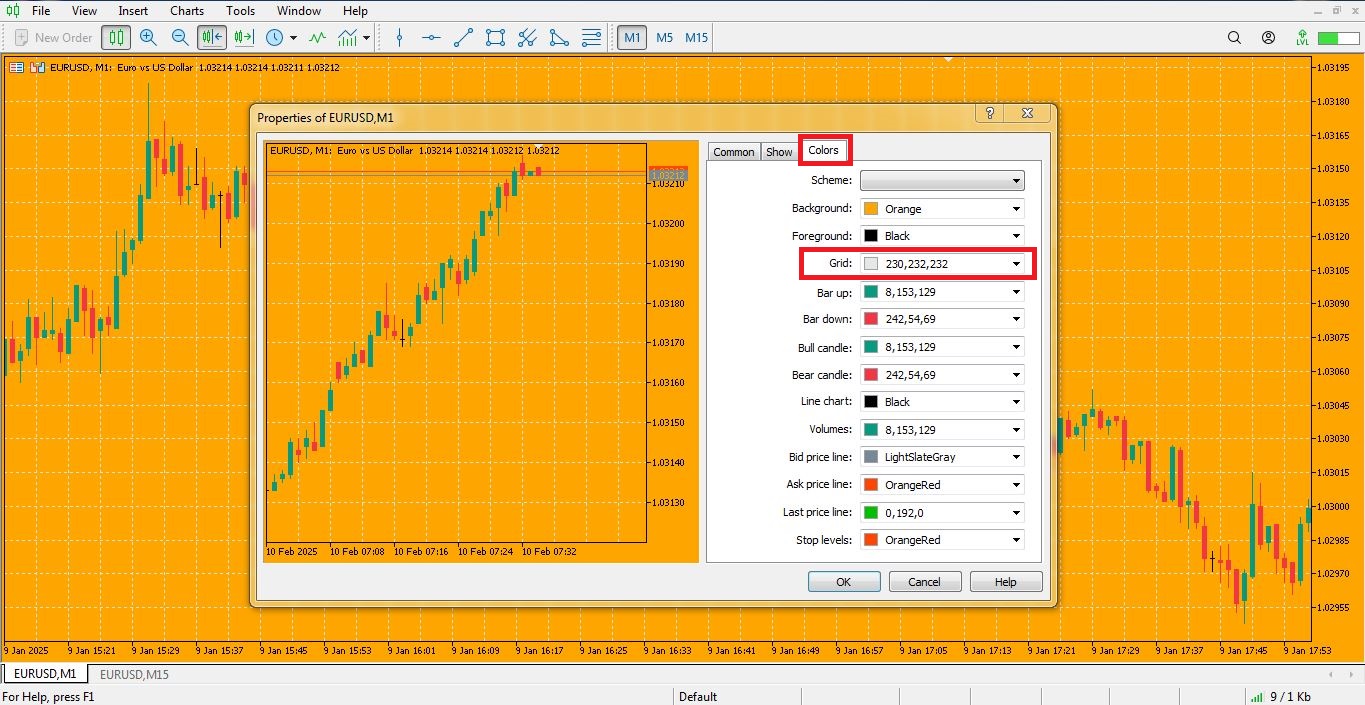The height and width of the screenshot is (705, 1365).
Task: Switch to the Common tab
Action: coord(733,152)
